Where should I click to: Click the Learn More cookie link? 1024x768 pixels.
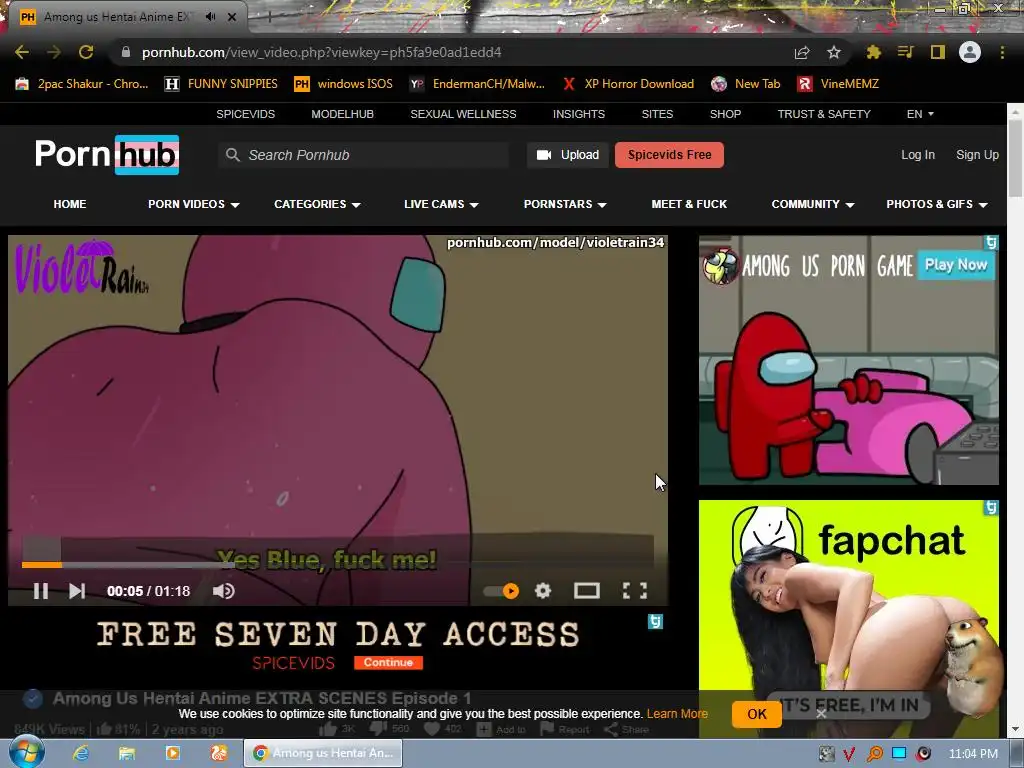coord(677,714)
